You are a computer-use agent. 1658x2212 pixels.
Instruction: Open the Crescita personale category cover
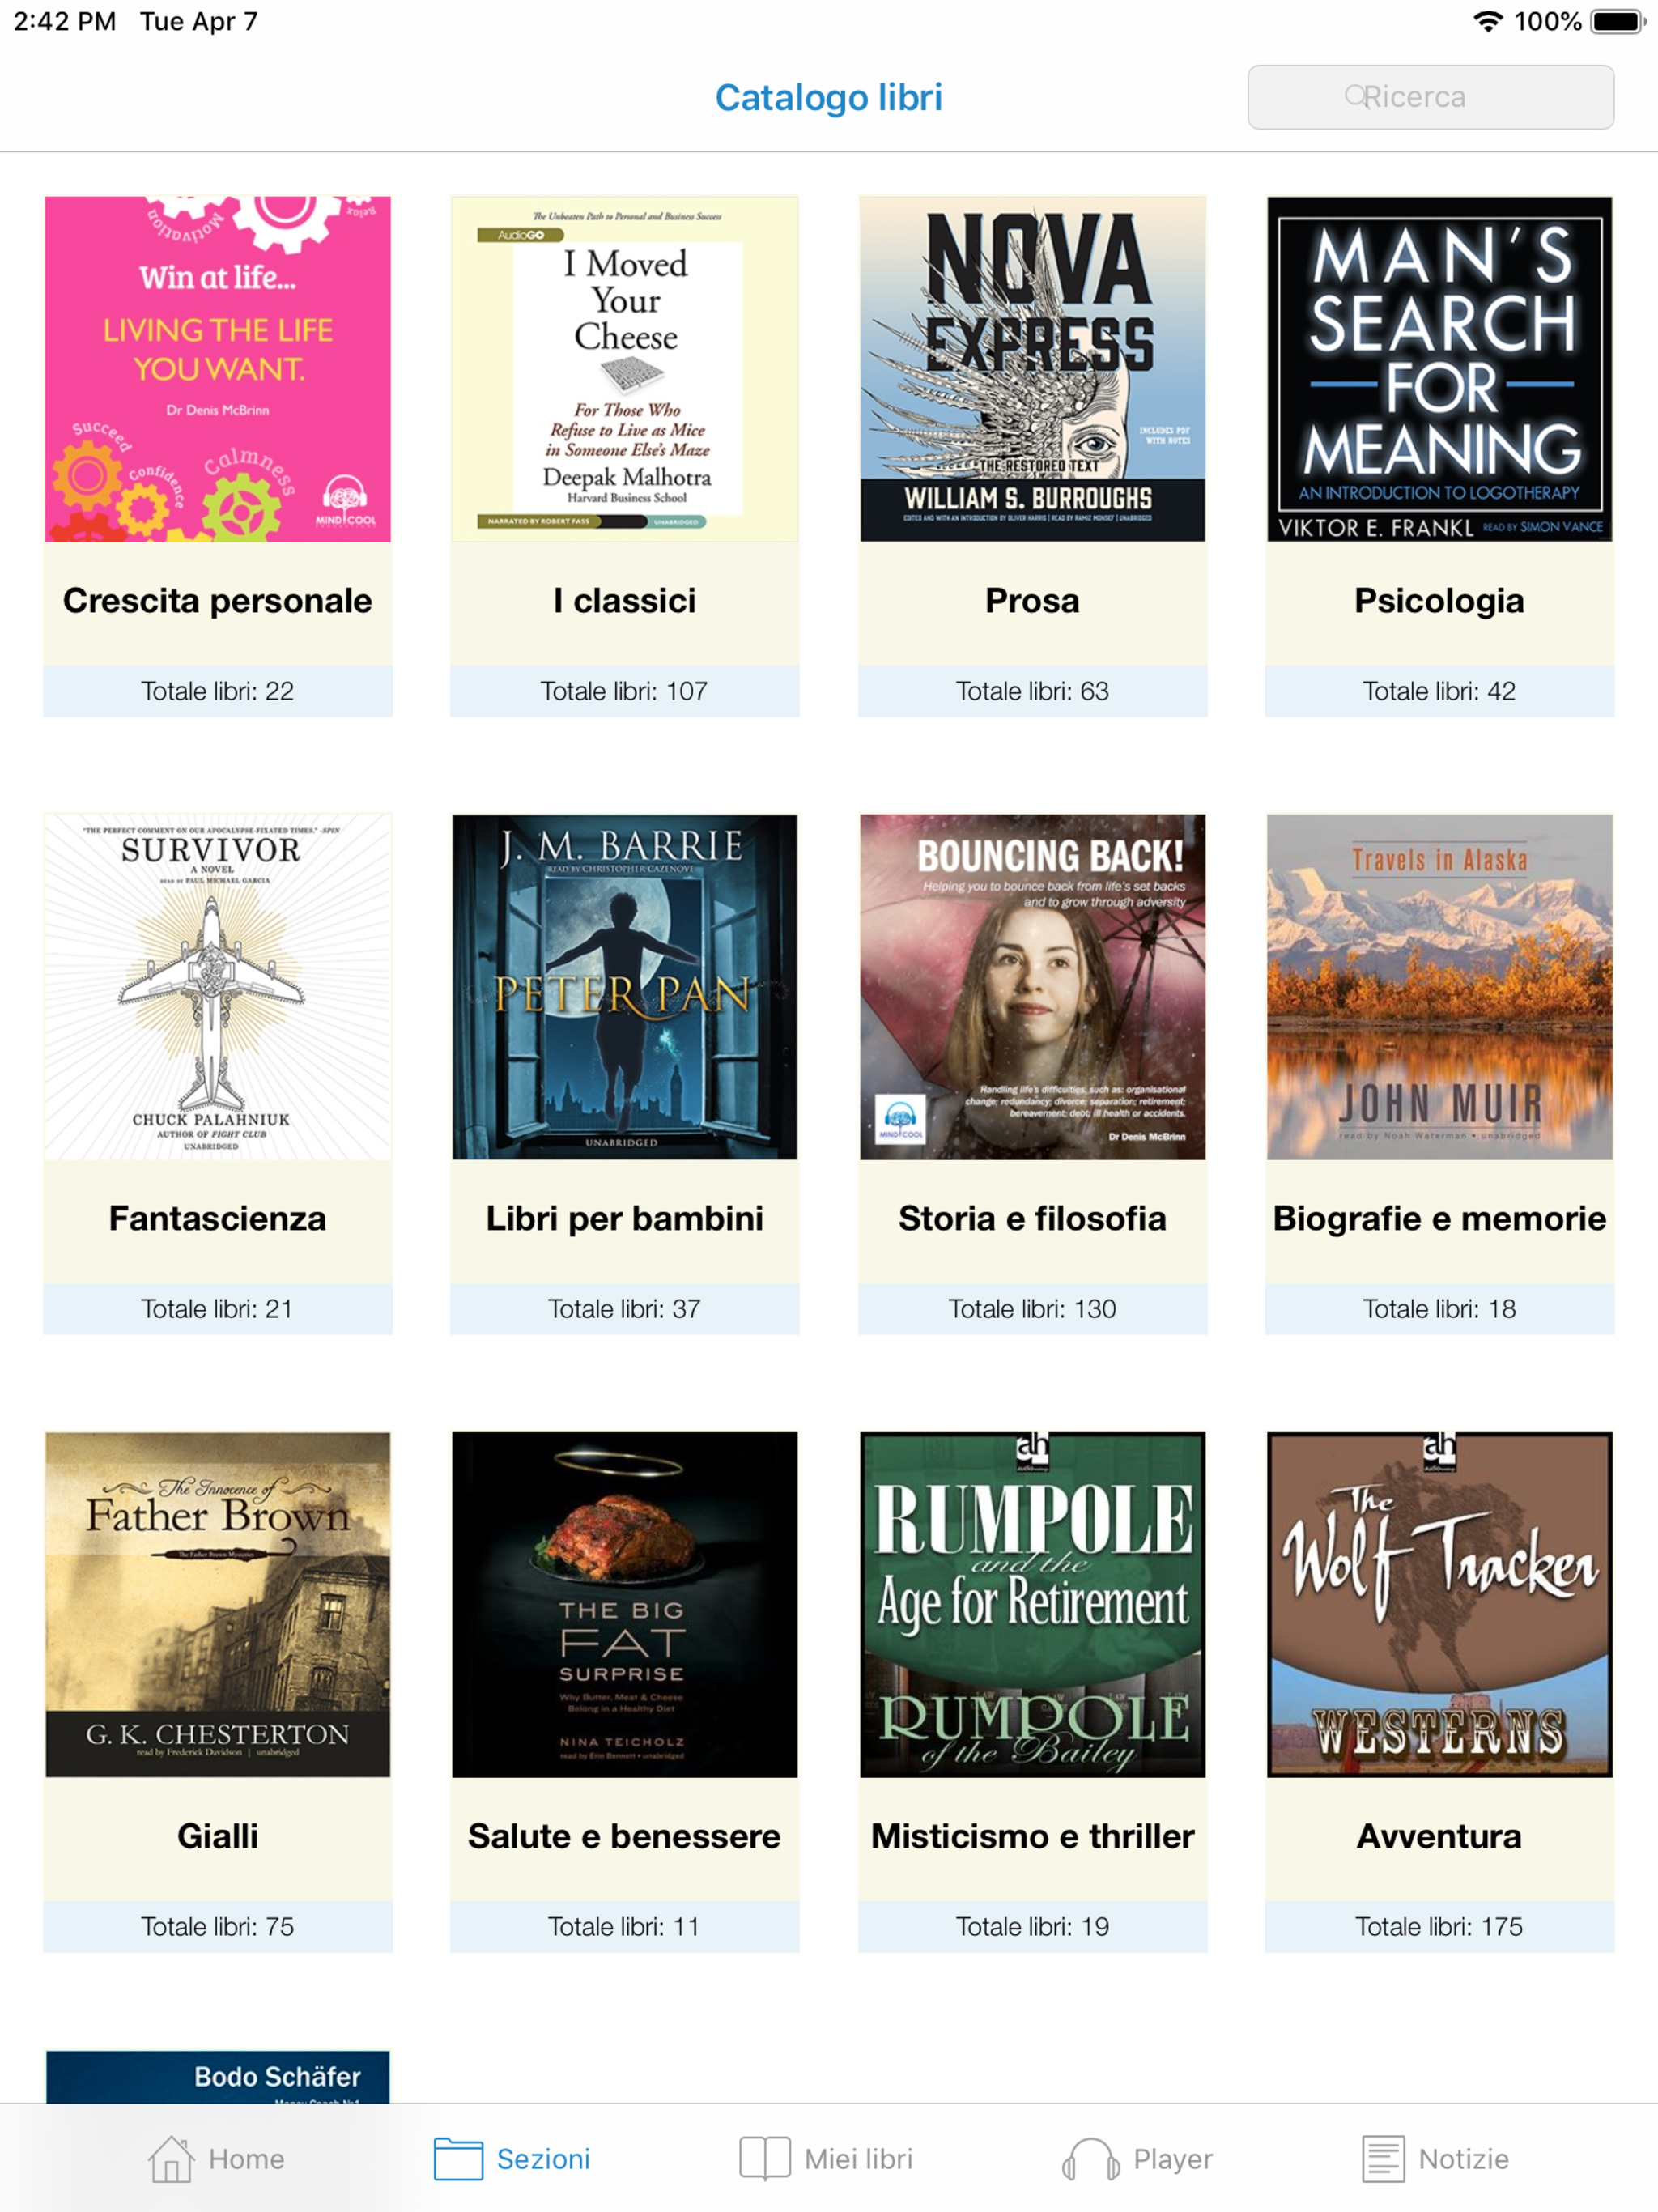point(218,369)
